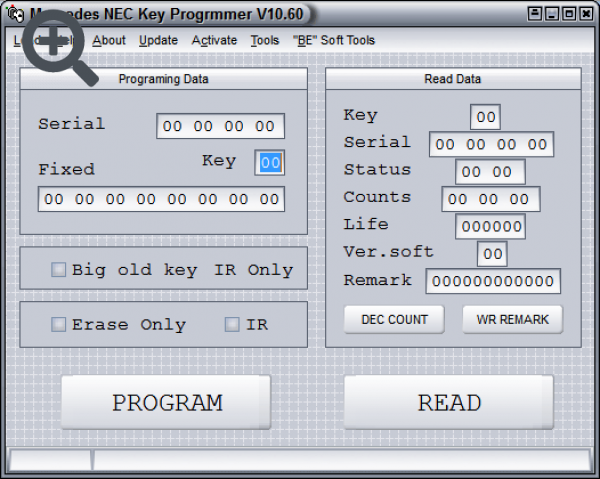
Task: Enable Big old key IR Only checkbox
Action: 59,269
